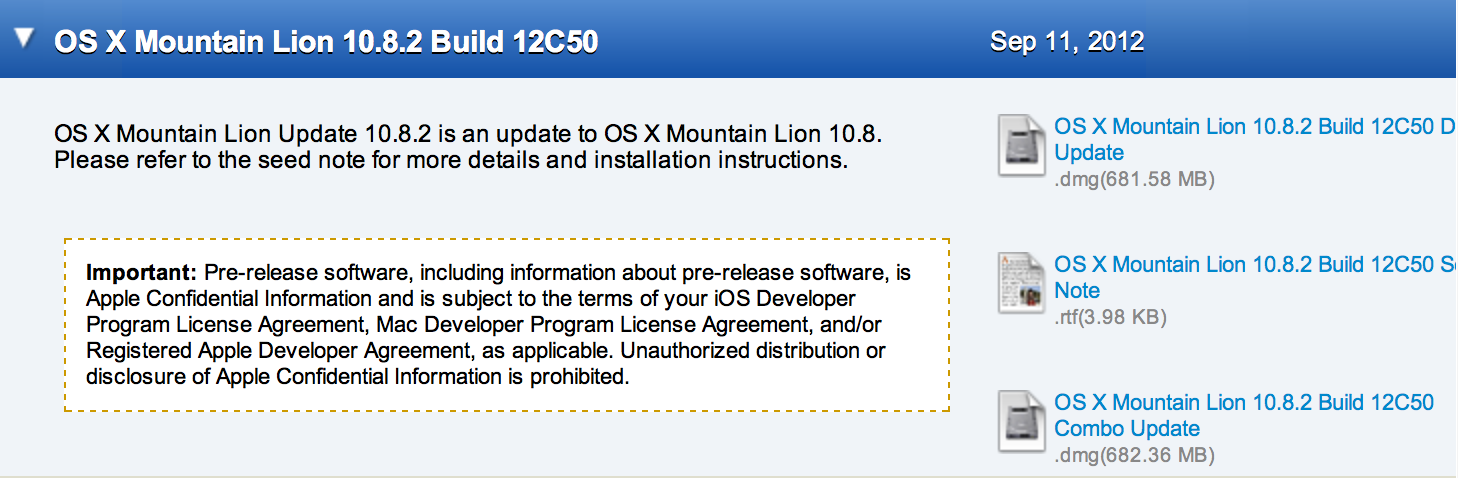The width and height of the screenshot is (1458, 478).
Task: Click the disk image icon for Combo Update
Action: [1022, 421]
